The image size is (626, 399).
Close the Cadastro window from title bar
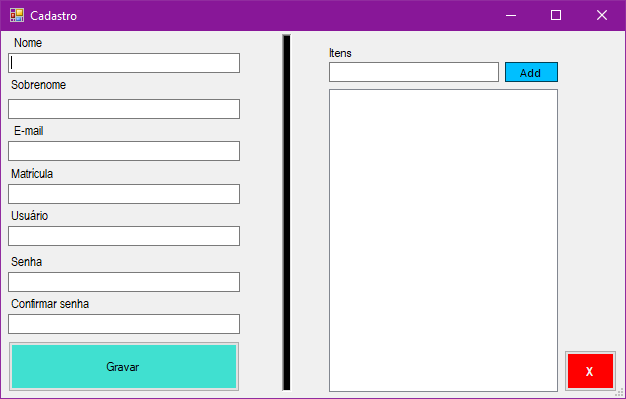[602, 16]
